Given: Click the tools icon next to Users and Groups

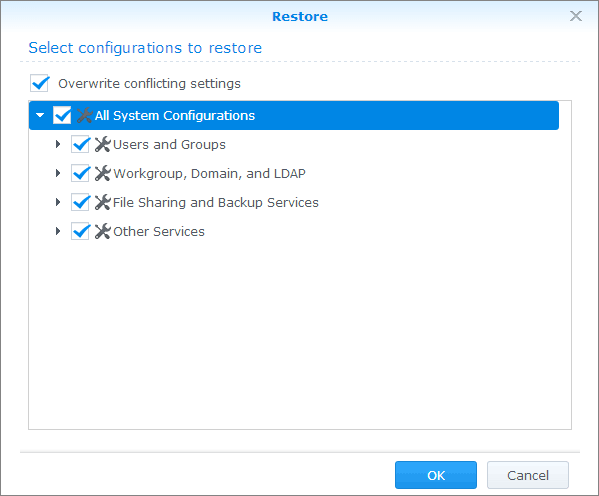Looking at the screenshot, I should pyautogui.click(x=102, y=144).
